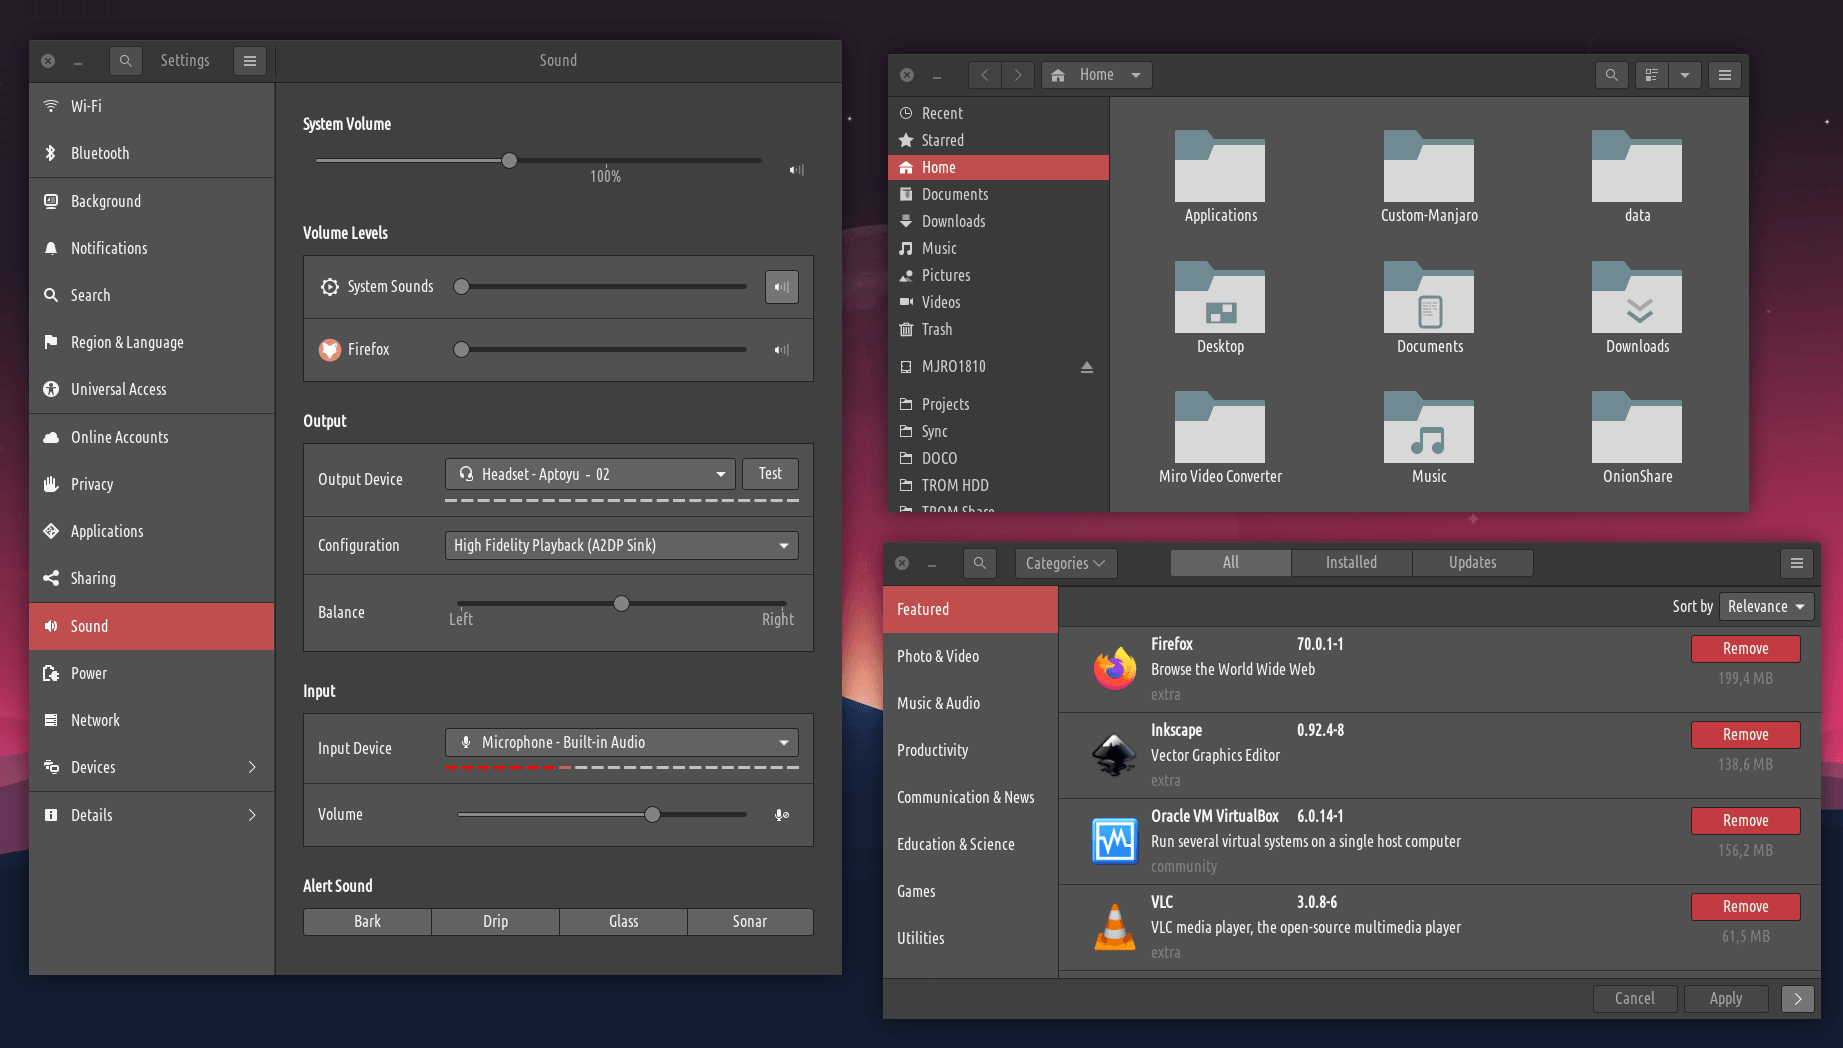
Task: Mute the microphone input volume
Action: [782, 815]
